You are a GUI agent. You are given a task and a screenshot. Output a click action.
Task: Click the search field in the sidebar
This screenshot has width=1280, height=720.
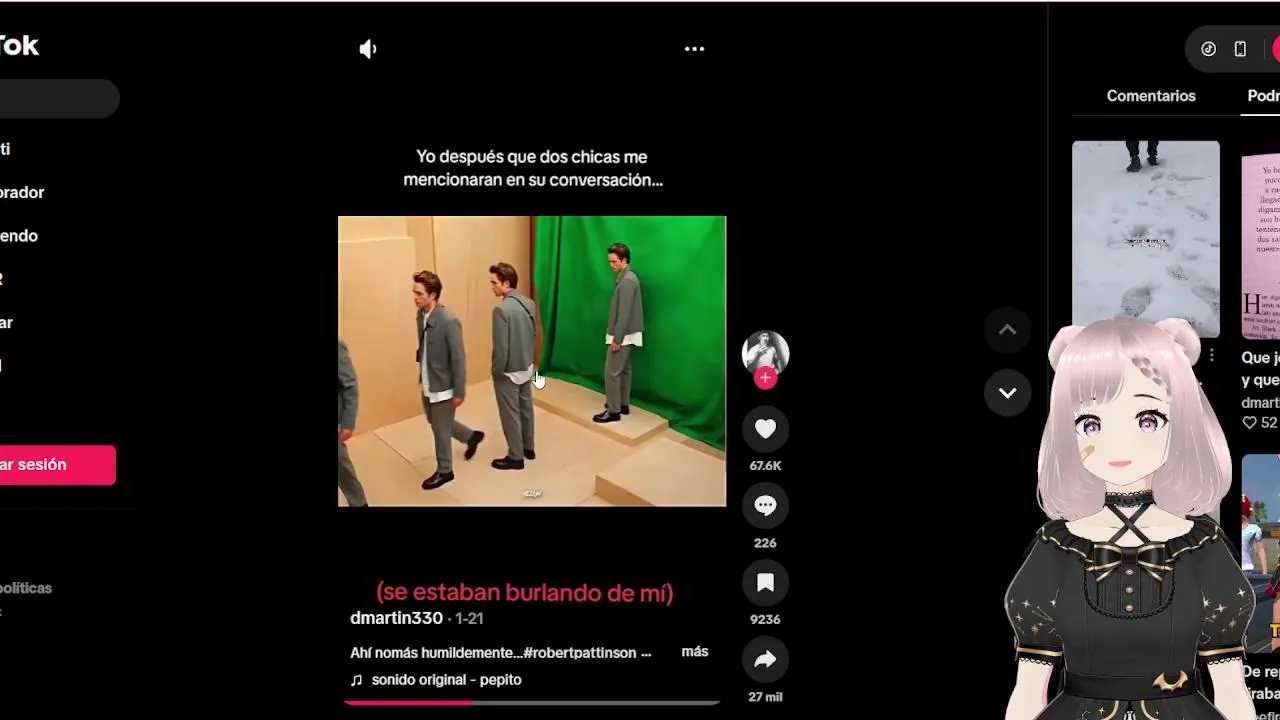pyautogui.click(x=58, y=99)
